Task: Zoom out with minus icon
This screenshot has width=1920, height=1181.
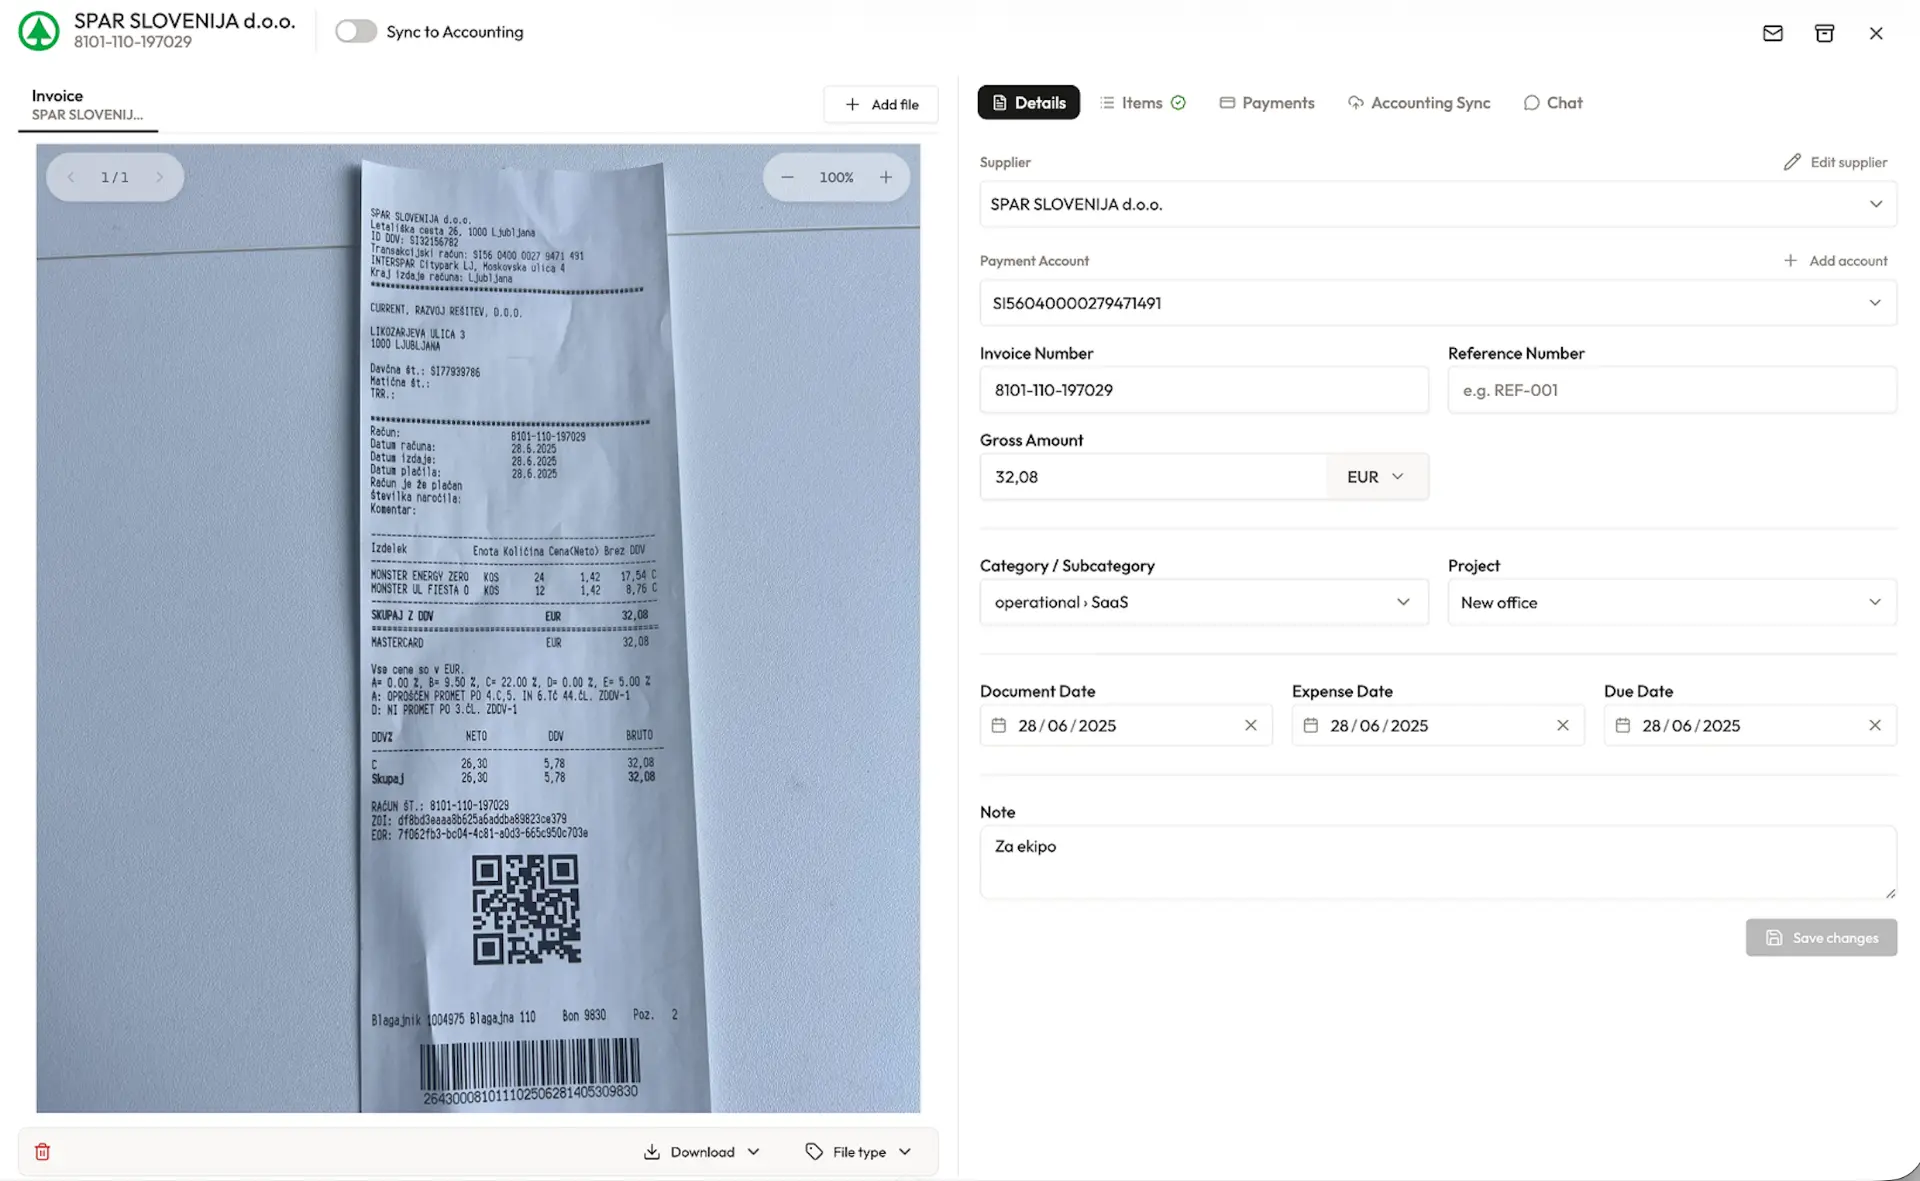Action: pos(787,177)
